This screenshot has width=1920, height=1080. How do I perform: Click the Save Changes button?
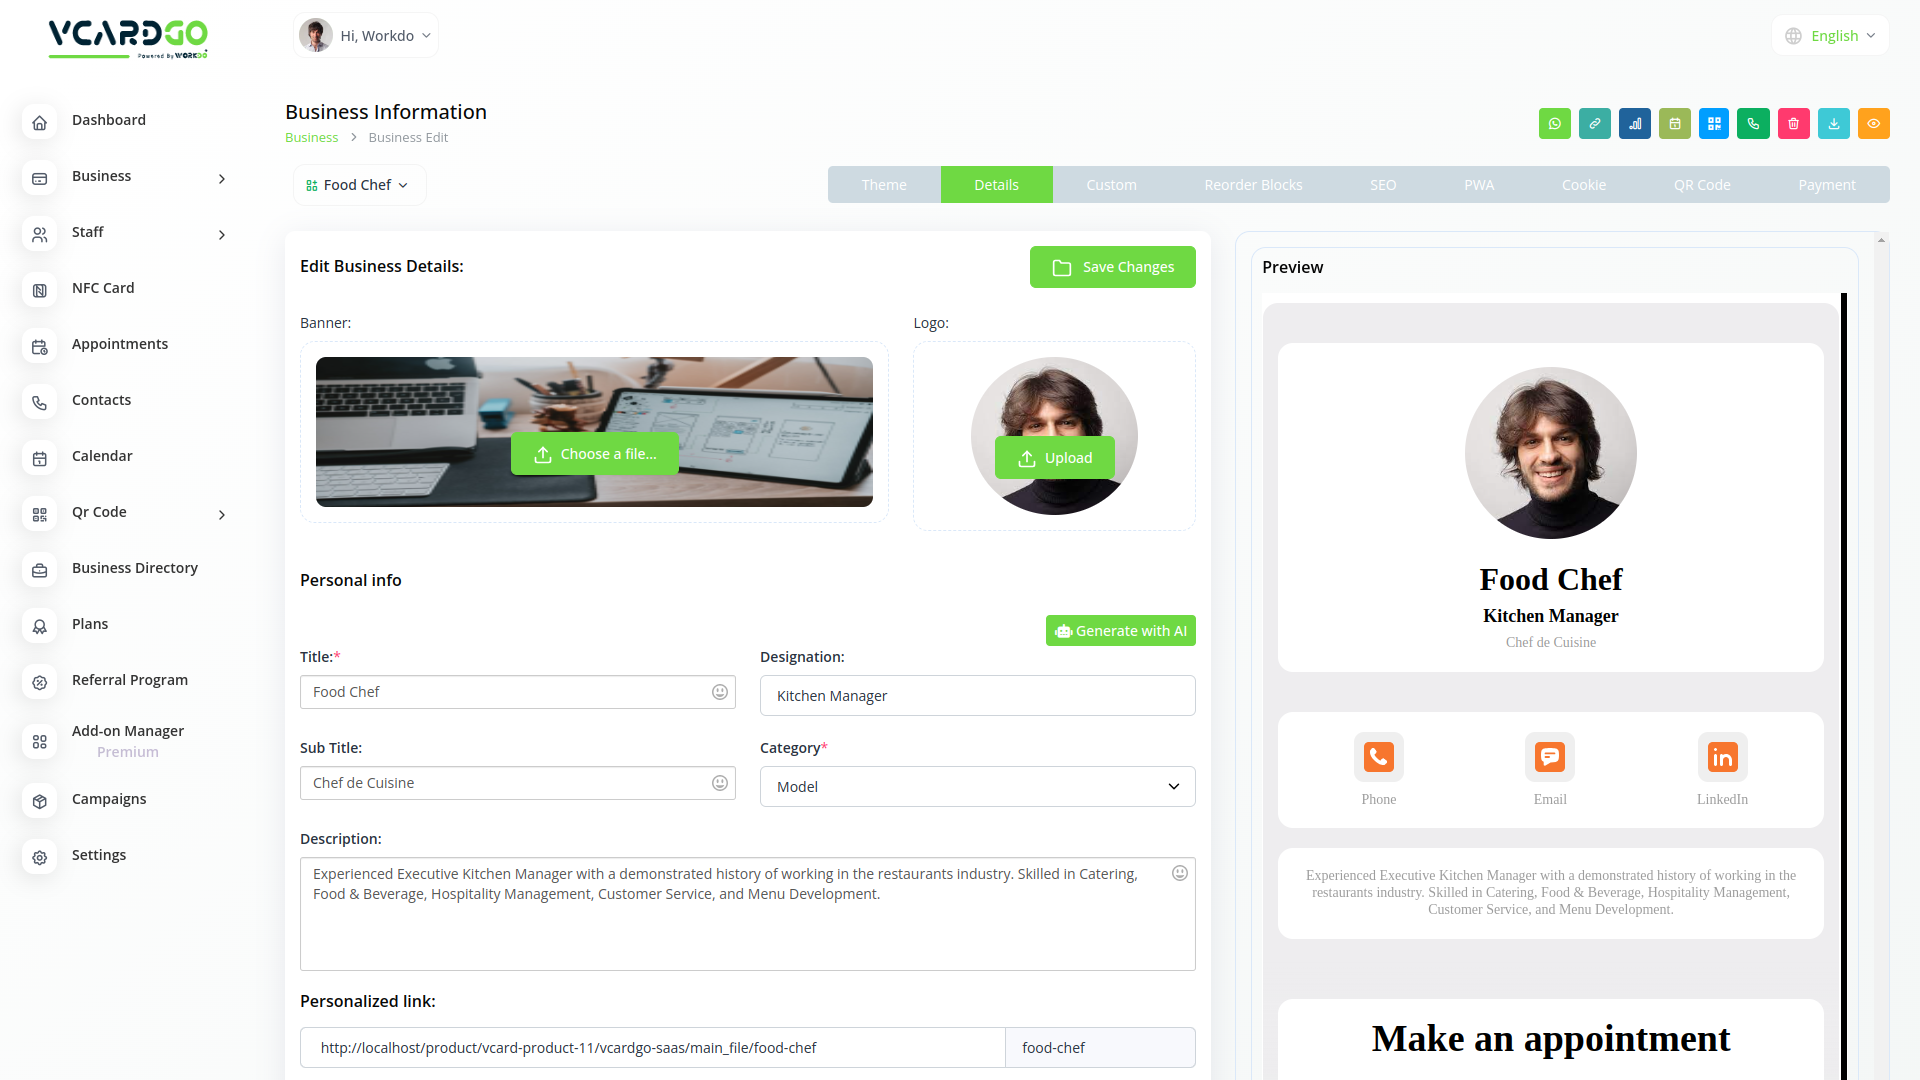click(x=1113, y=267)
